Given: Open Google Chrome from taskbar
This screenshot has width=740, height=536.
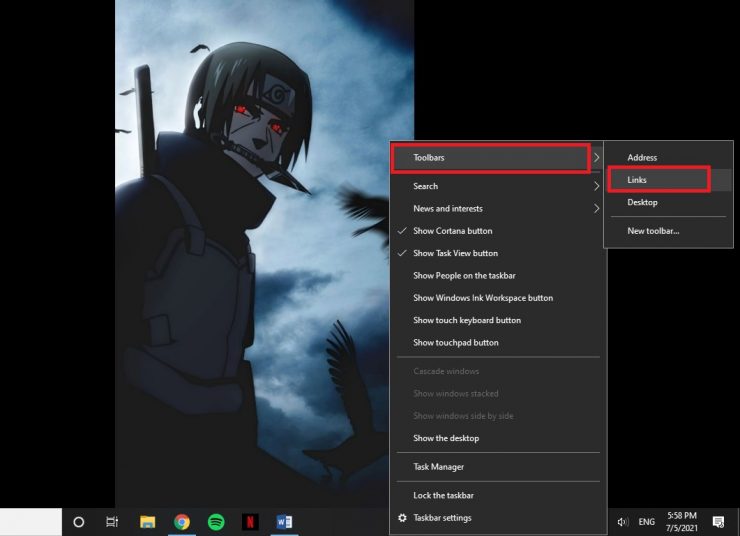Looking at the screenshot, I should [182, 522].
